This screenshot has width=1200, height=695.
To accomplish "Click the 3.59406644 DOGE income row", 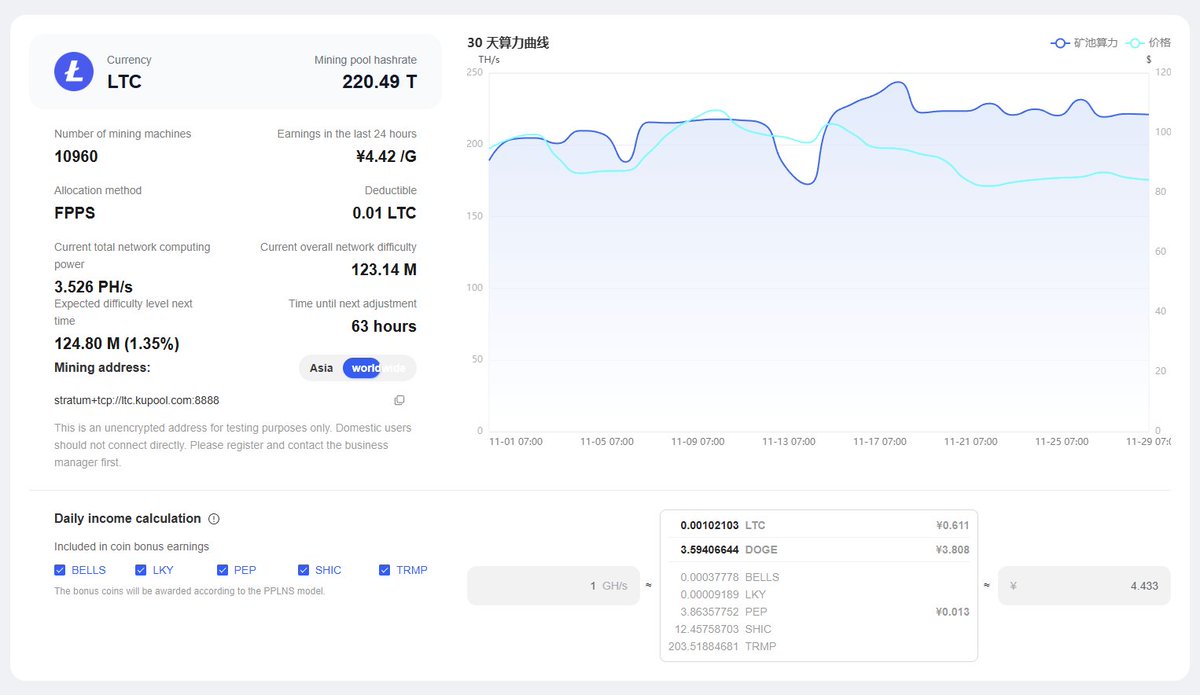I will (x=818, y=550).
